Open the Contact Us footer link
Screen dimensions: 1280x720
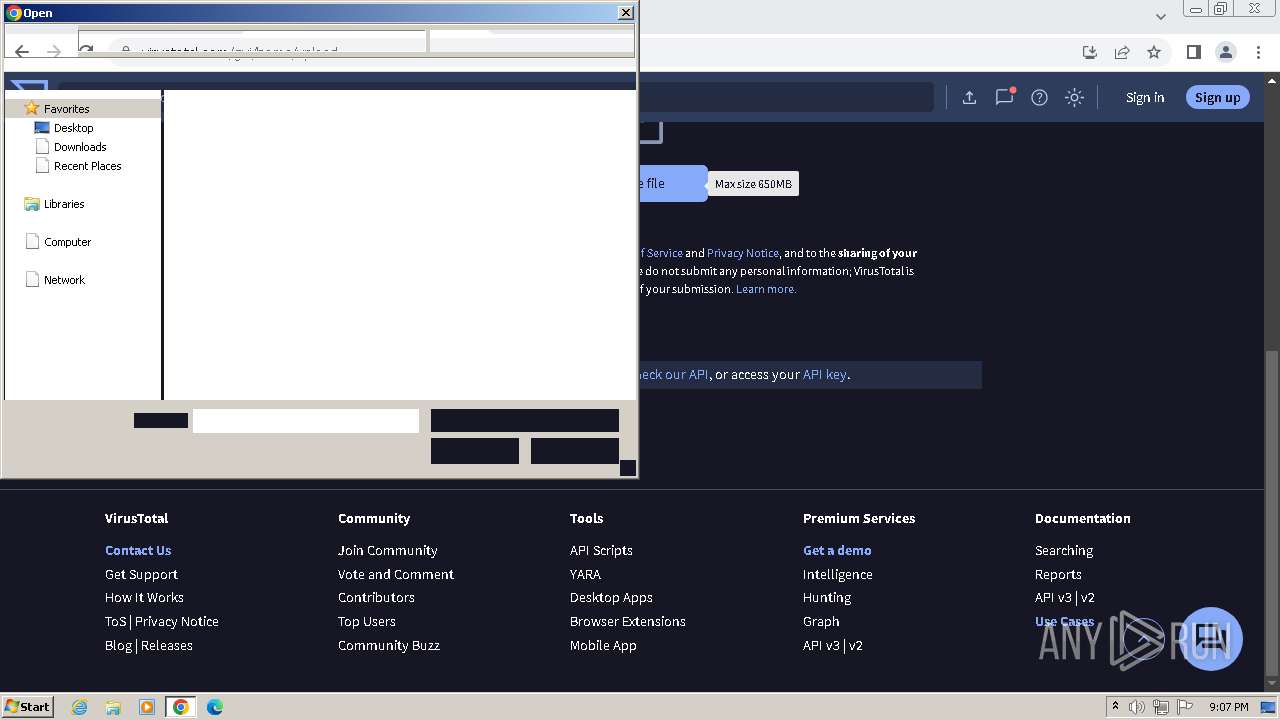138,550
